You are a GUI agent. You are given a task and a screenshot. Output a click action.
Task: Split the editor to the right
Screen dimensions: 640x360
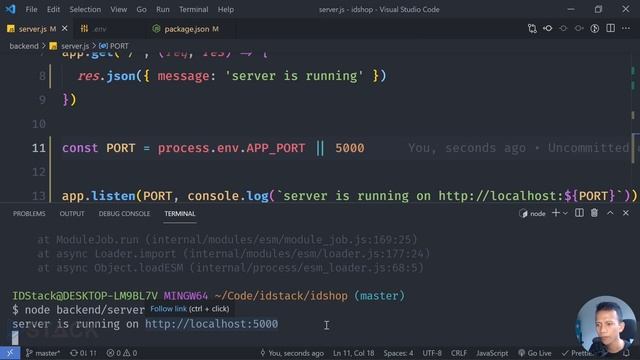click(611, 29)
